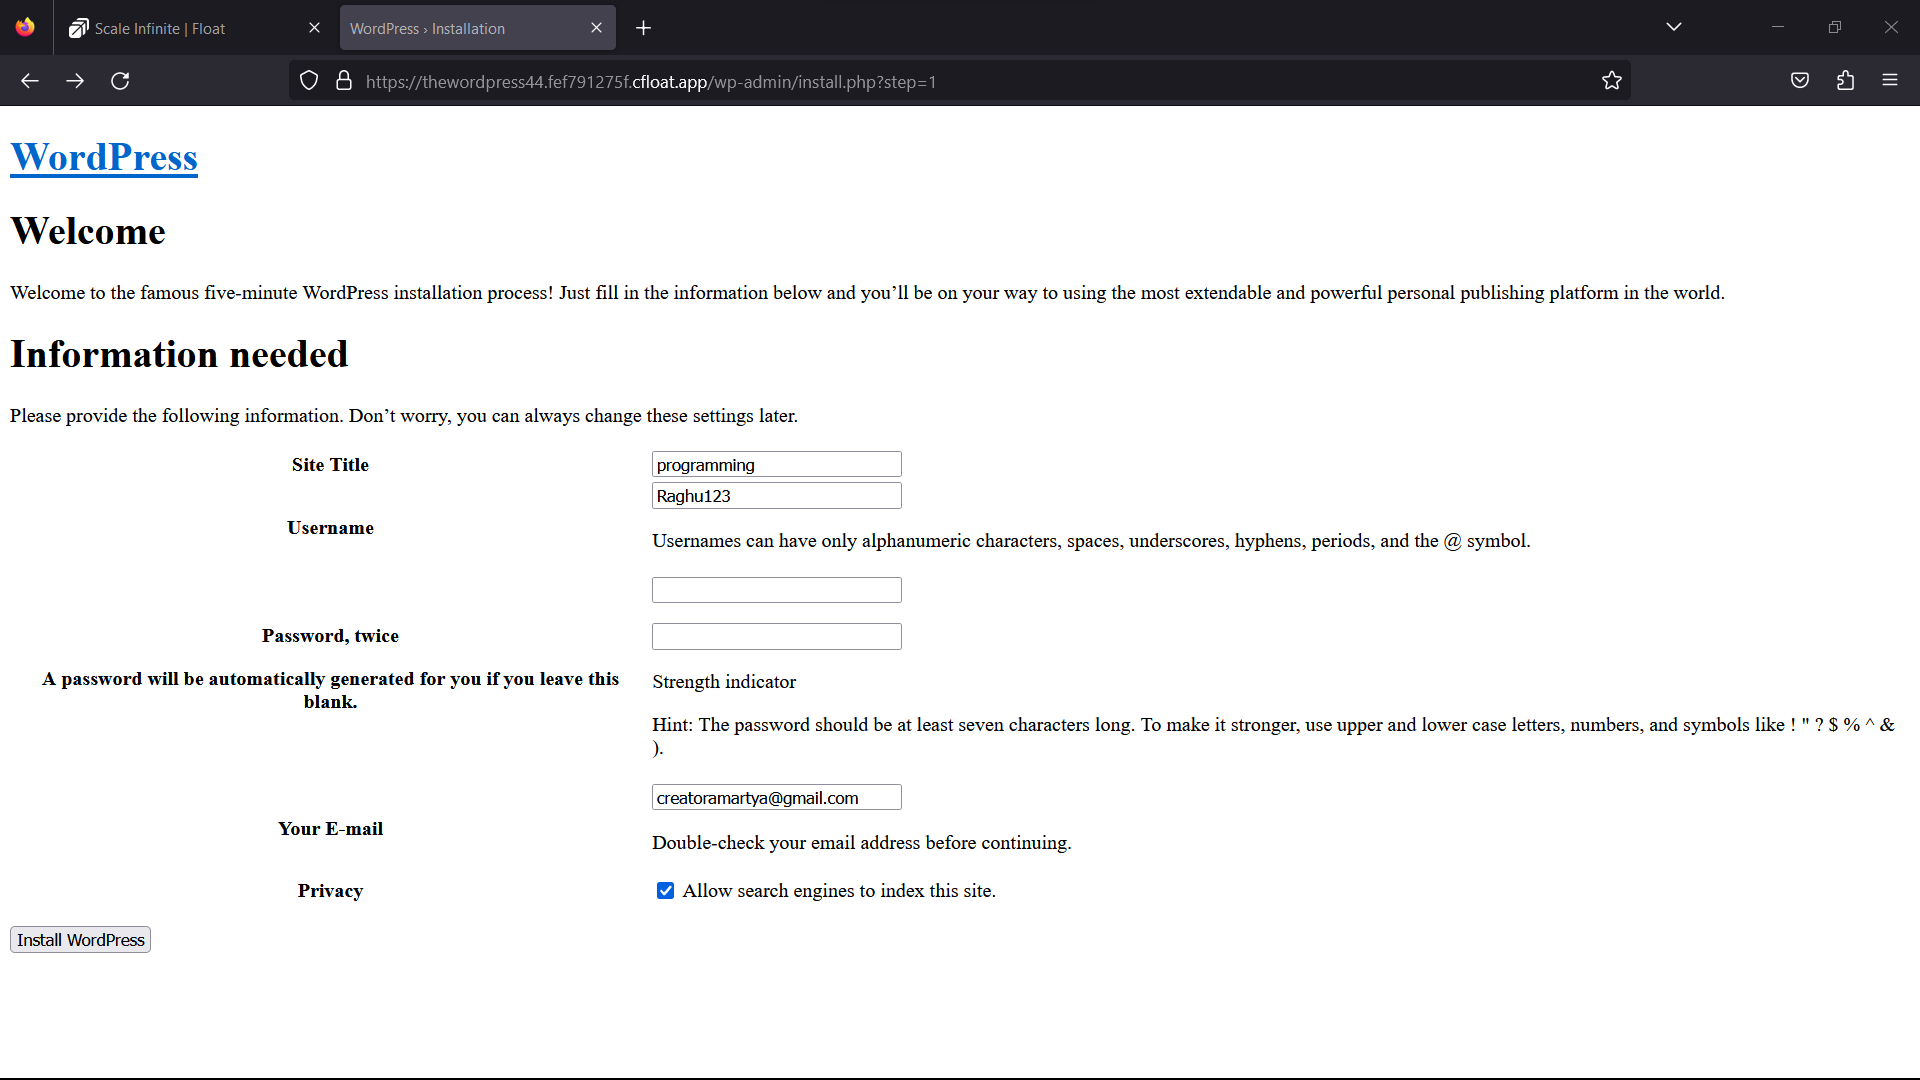Bookmark this page with the star icon
The width and height of the screenshot is (1920, 1080).
(1612, 81)
